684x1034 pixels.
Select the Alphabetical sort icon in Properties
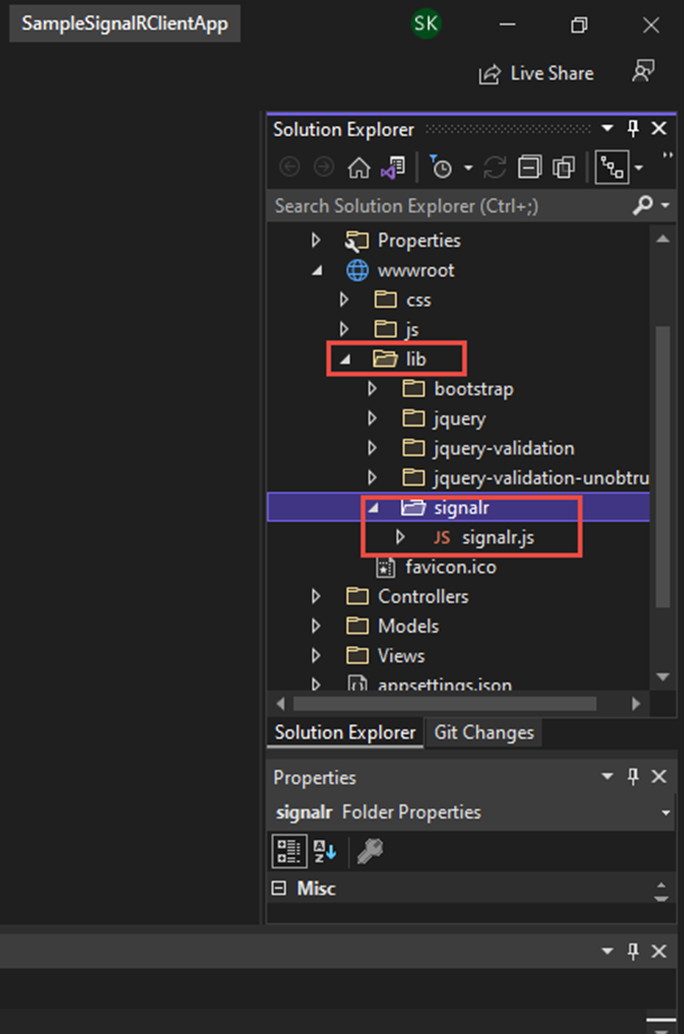point(322,851)
